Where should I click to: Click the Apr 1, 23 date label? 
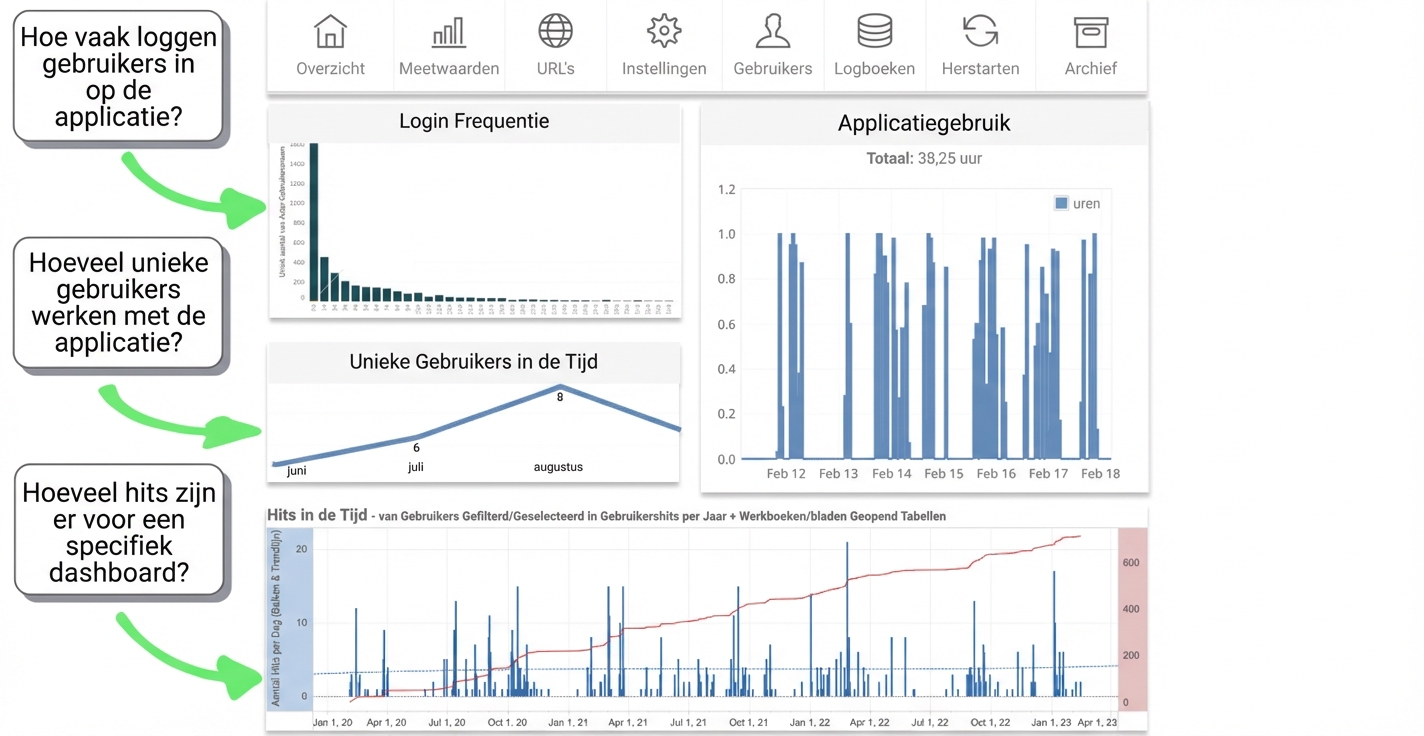click(1097, 722)
